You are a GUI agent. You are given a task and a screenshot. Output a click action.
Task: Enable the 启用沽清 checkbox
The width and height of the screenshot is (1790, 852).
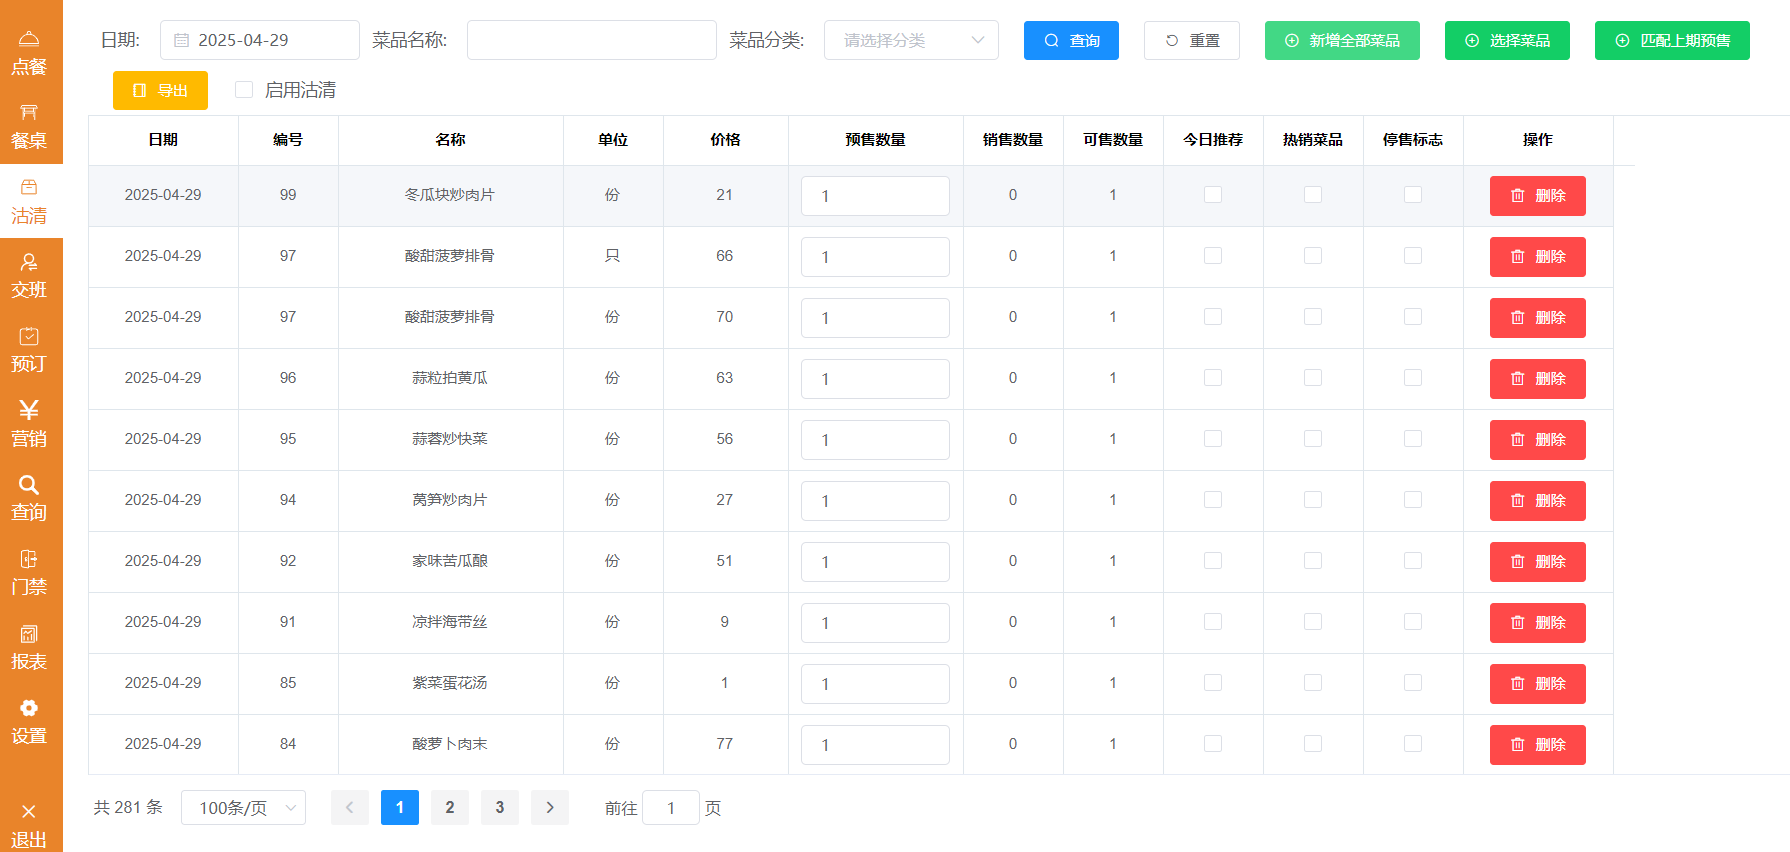244,90
